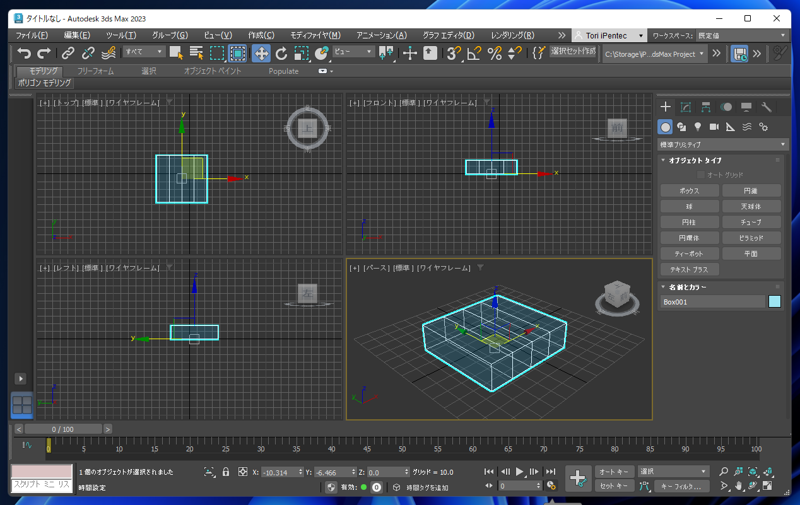Screen dimensions: 800x505
Task: Open the モディファイヤ(M) menu
Action: 315,35
